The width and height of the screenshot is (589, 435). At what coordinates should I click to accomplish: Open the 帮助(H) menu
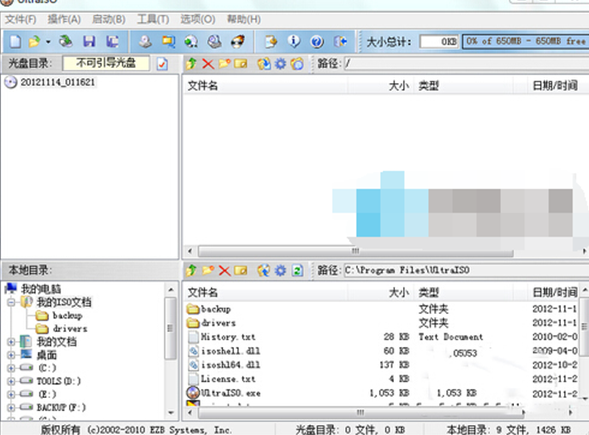coord(244,19)
